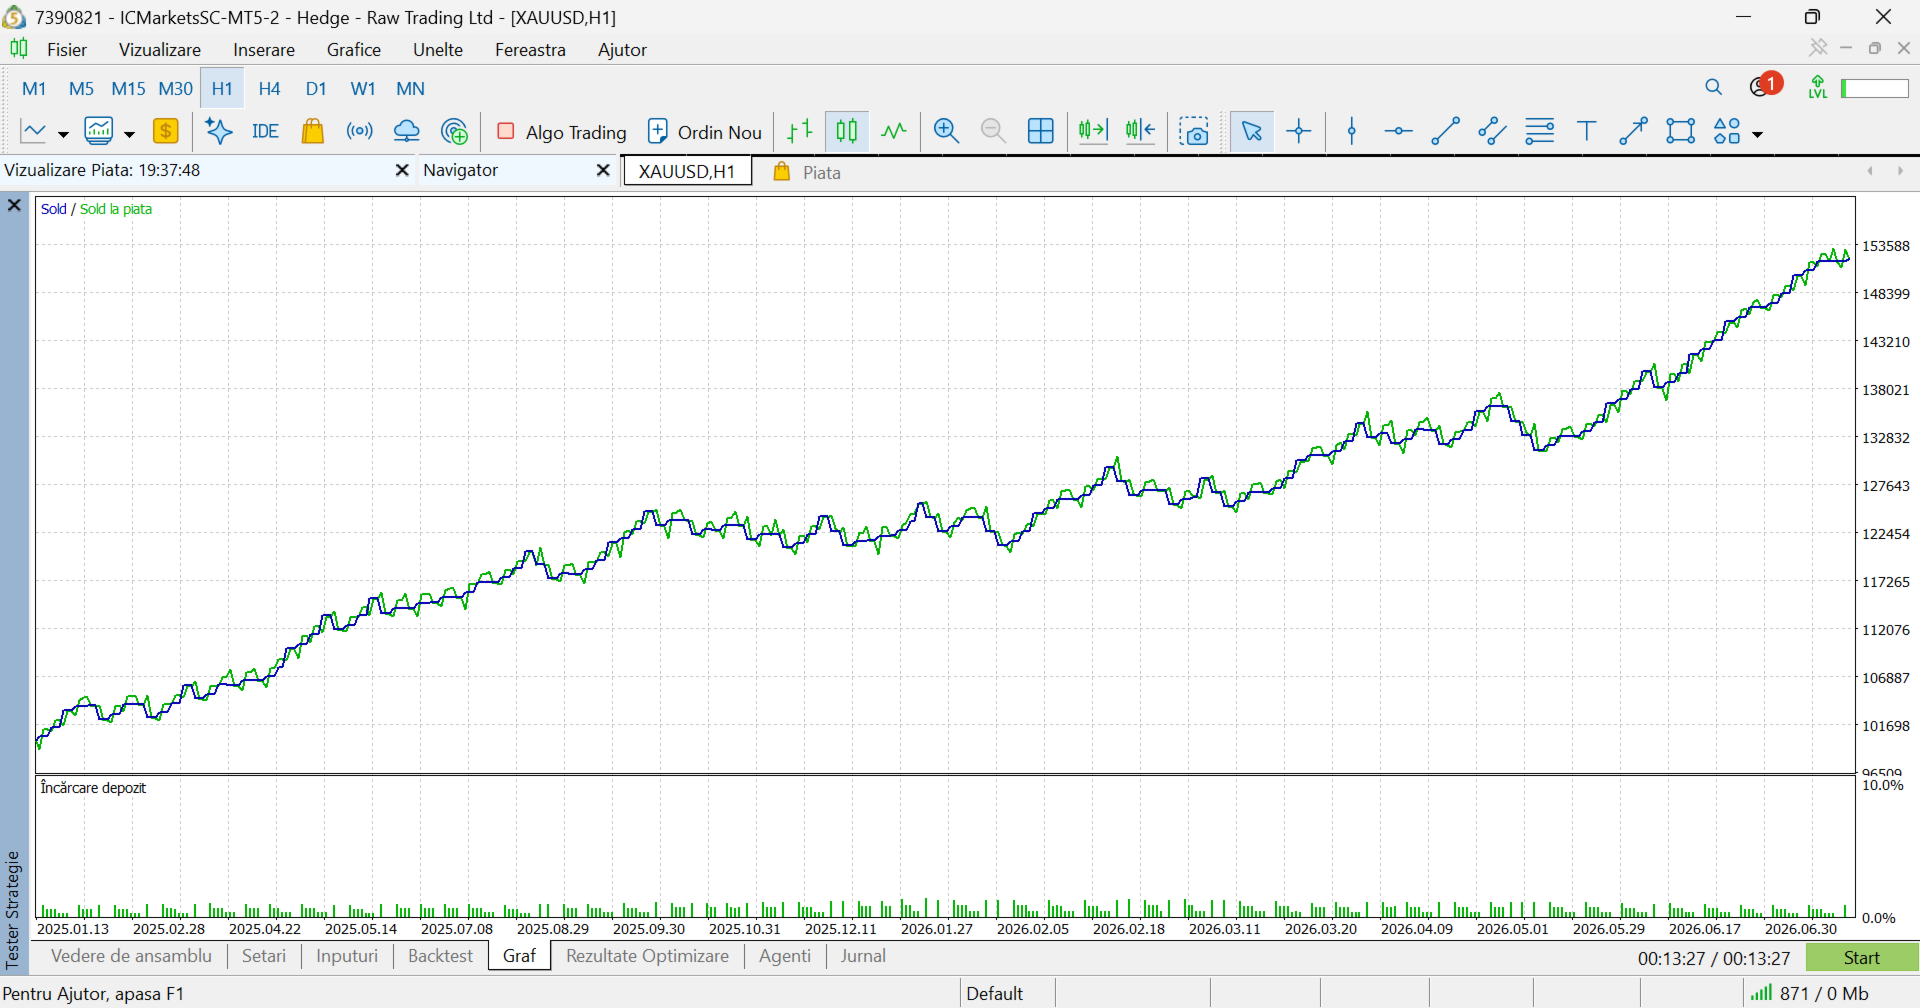Screen dimensions: 1920x1008
Task: Open the Piata chart tab
Action: pos(806,172)
